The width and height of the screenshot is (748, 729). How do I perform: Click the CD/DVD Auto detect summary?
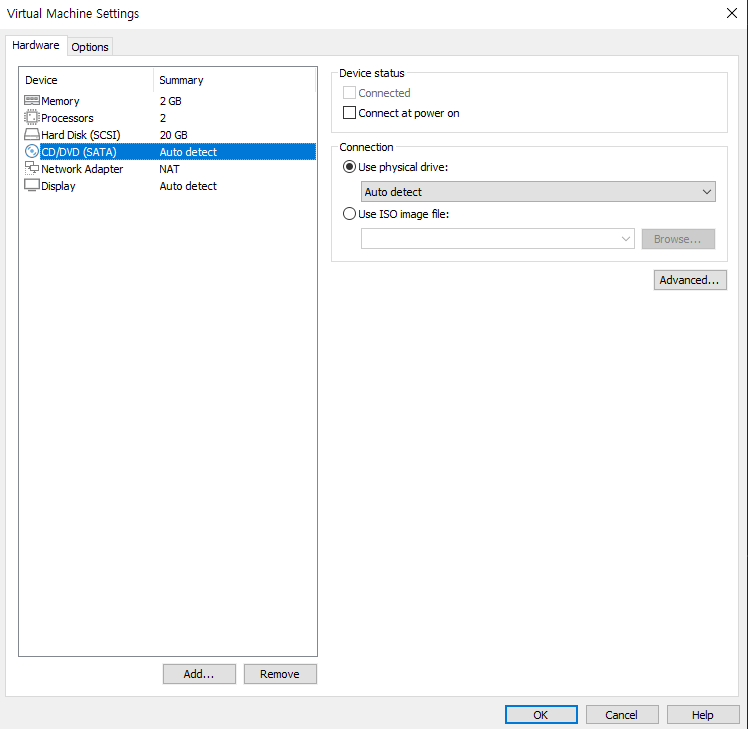click(x=188, y=152)
